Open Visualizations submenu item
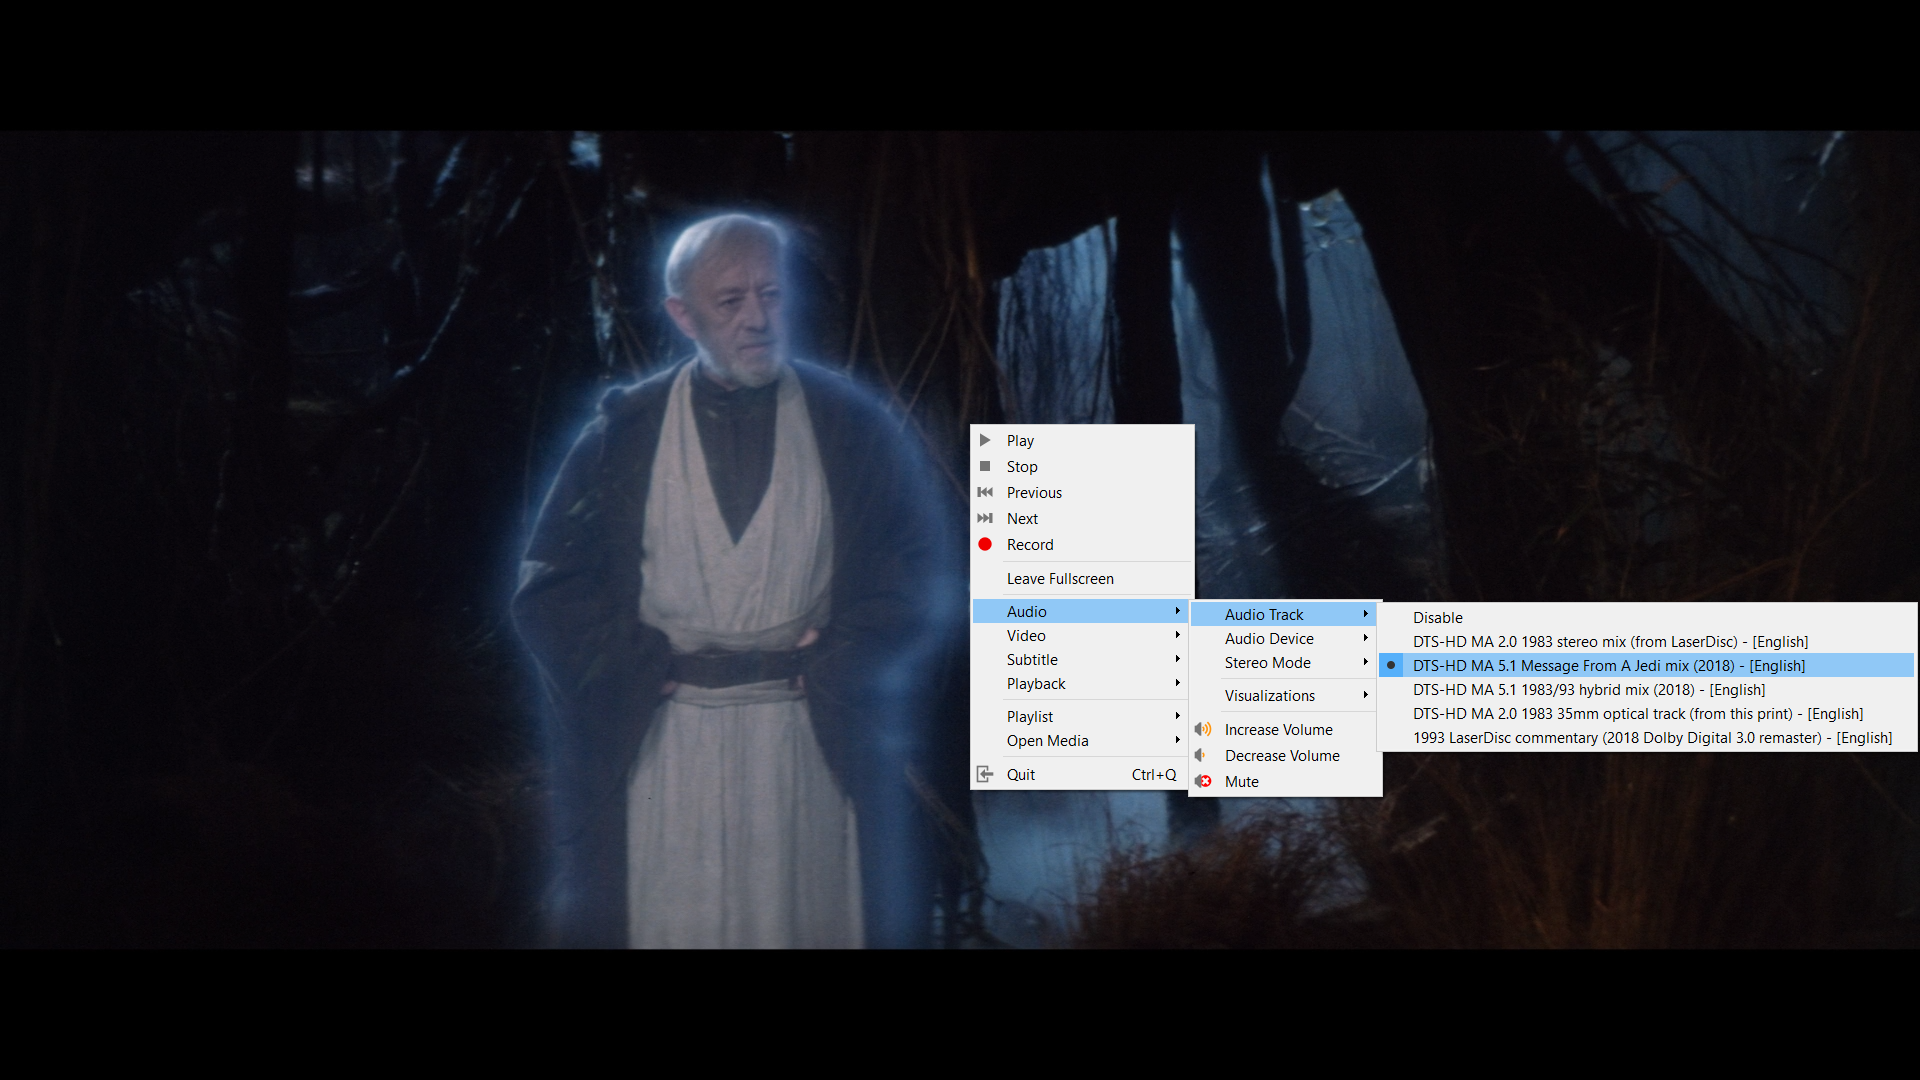The height and width of the screenshot is (1080, 1920). [x=1284, y=695]
